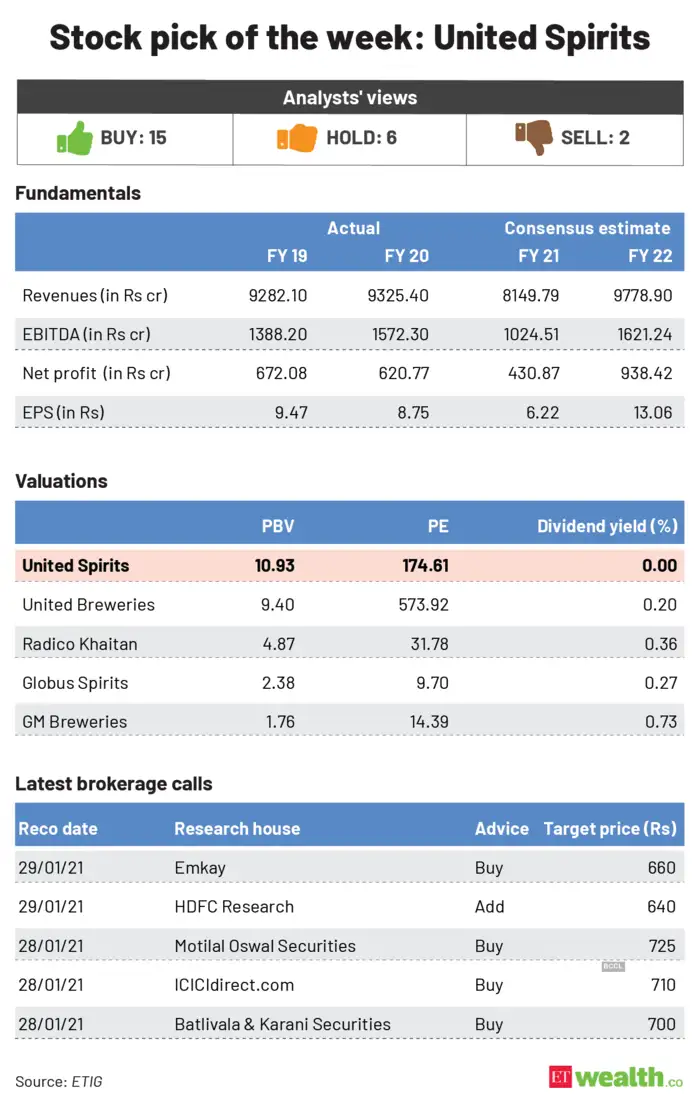Image resolution: width=700 pixels, height=1104 pixels.
Task: Click the BUY: 15 label
Action: [133, 138]
